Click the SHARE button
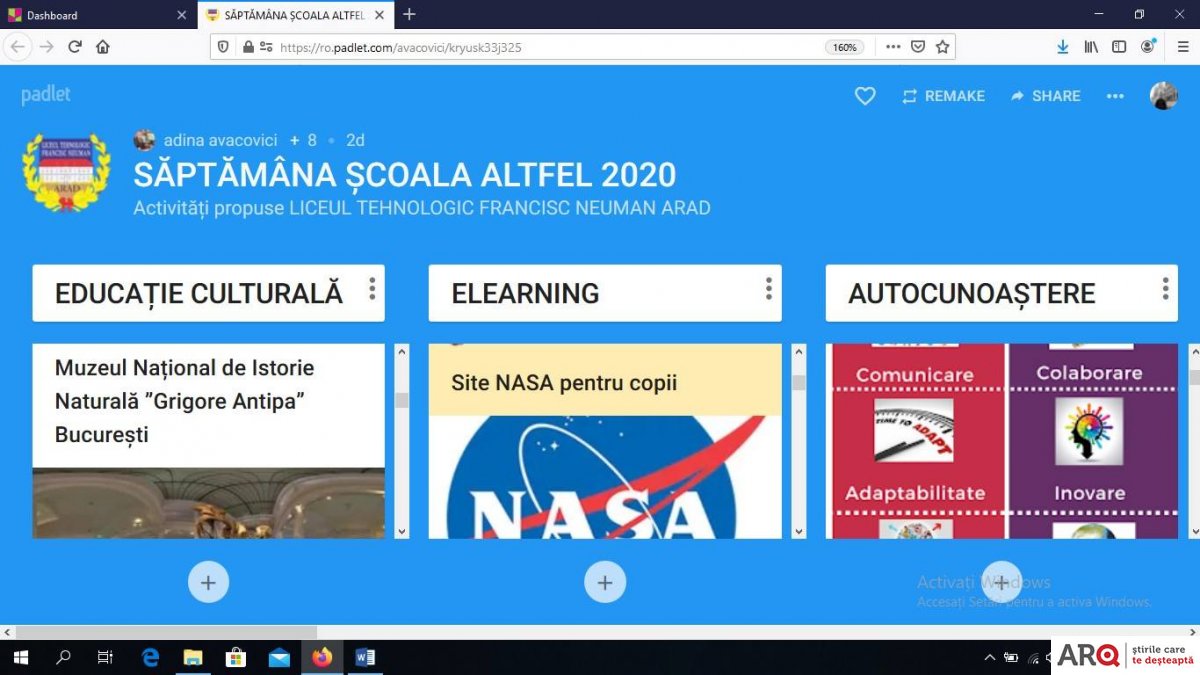 pos(1045,96)
